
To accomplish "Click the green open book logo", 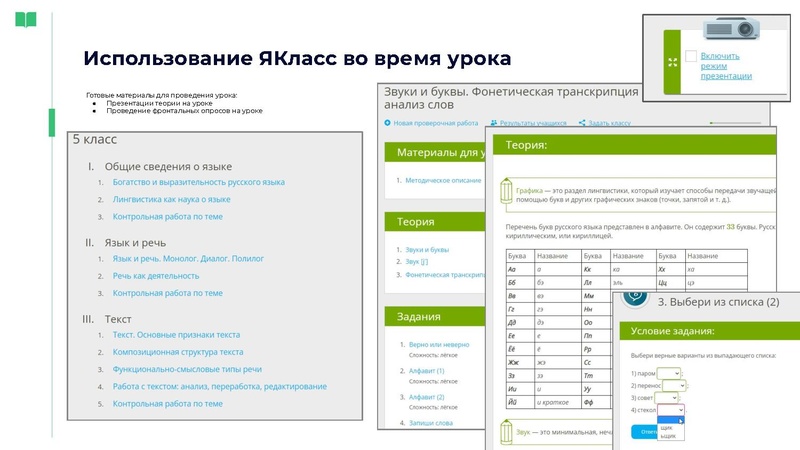I will (26, 20).
